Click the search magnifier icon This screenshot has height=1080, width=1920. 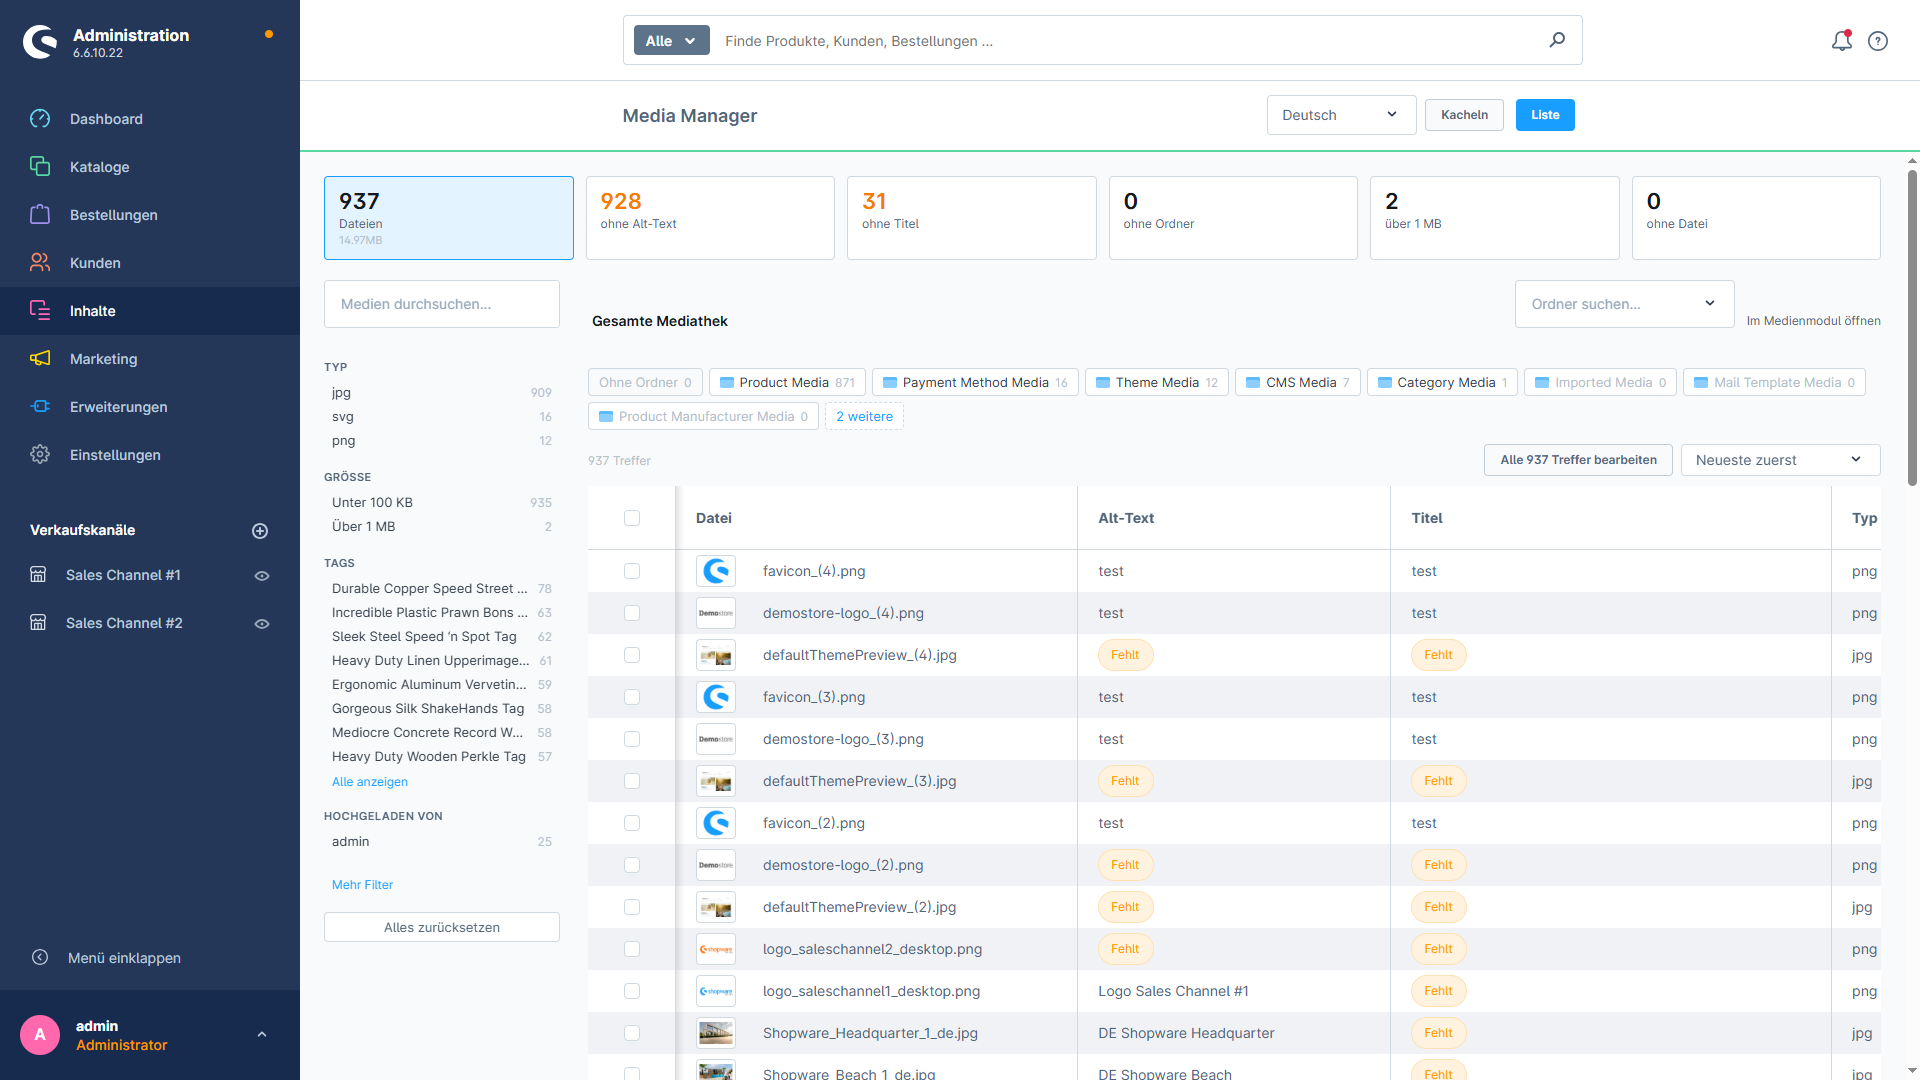tap(1557, 40)
